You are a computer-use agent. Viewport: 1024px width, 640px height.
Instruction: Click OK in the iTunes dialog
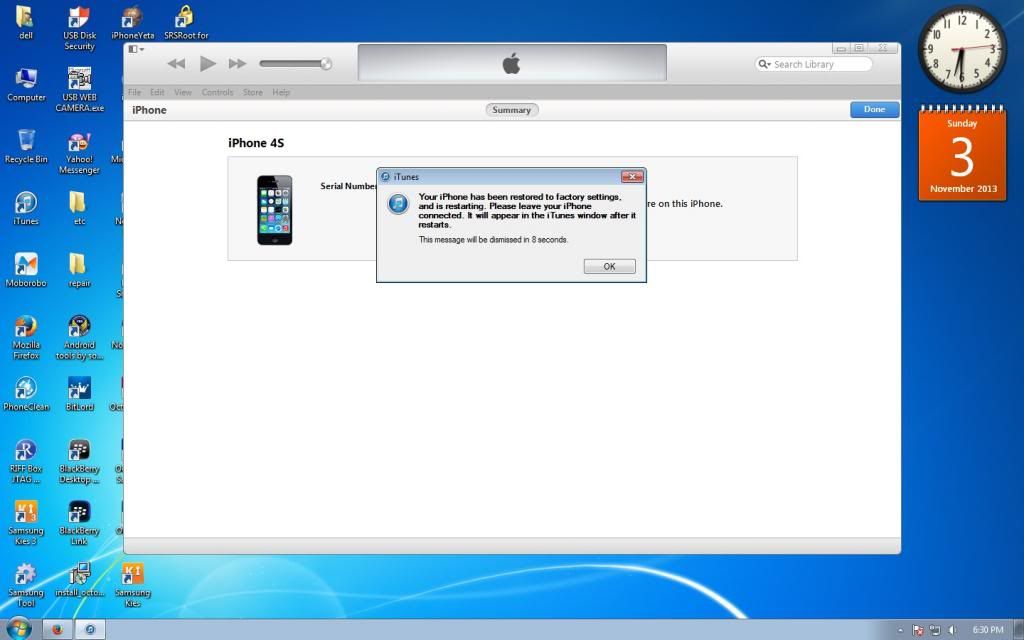[x=609, y=266]
